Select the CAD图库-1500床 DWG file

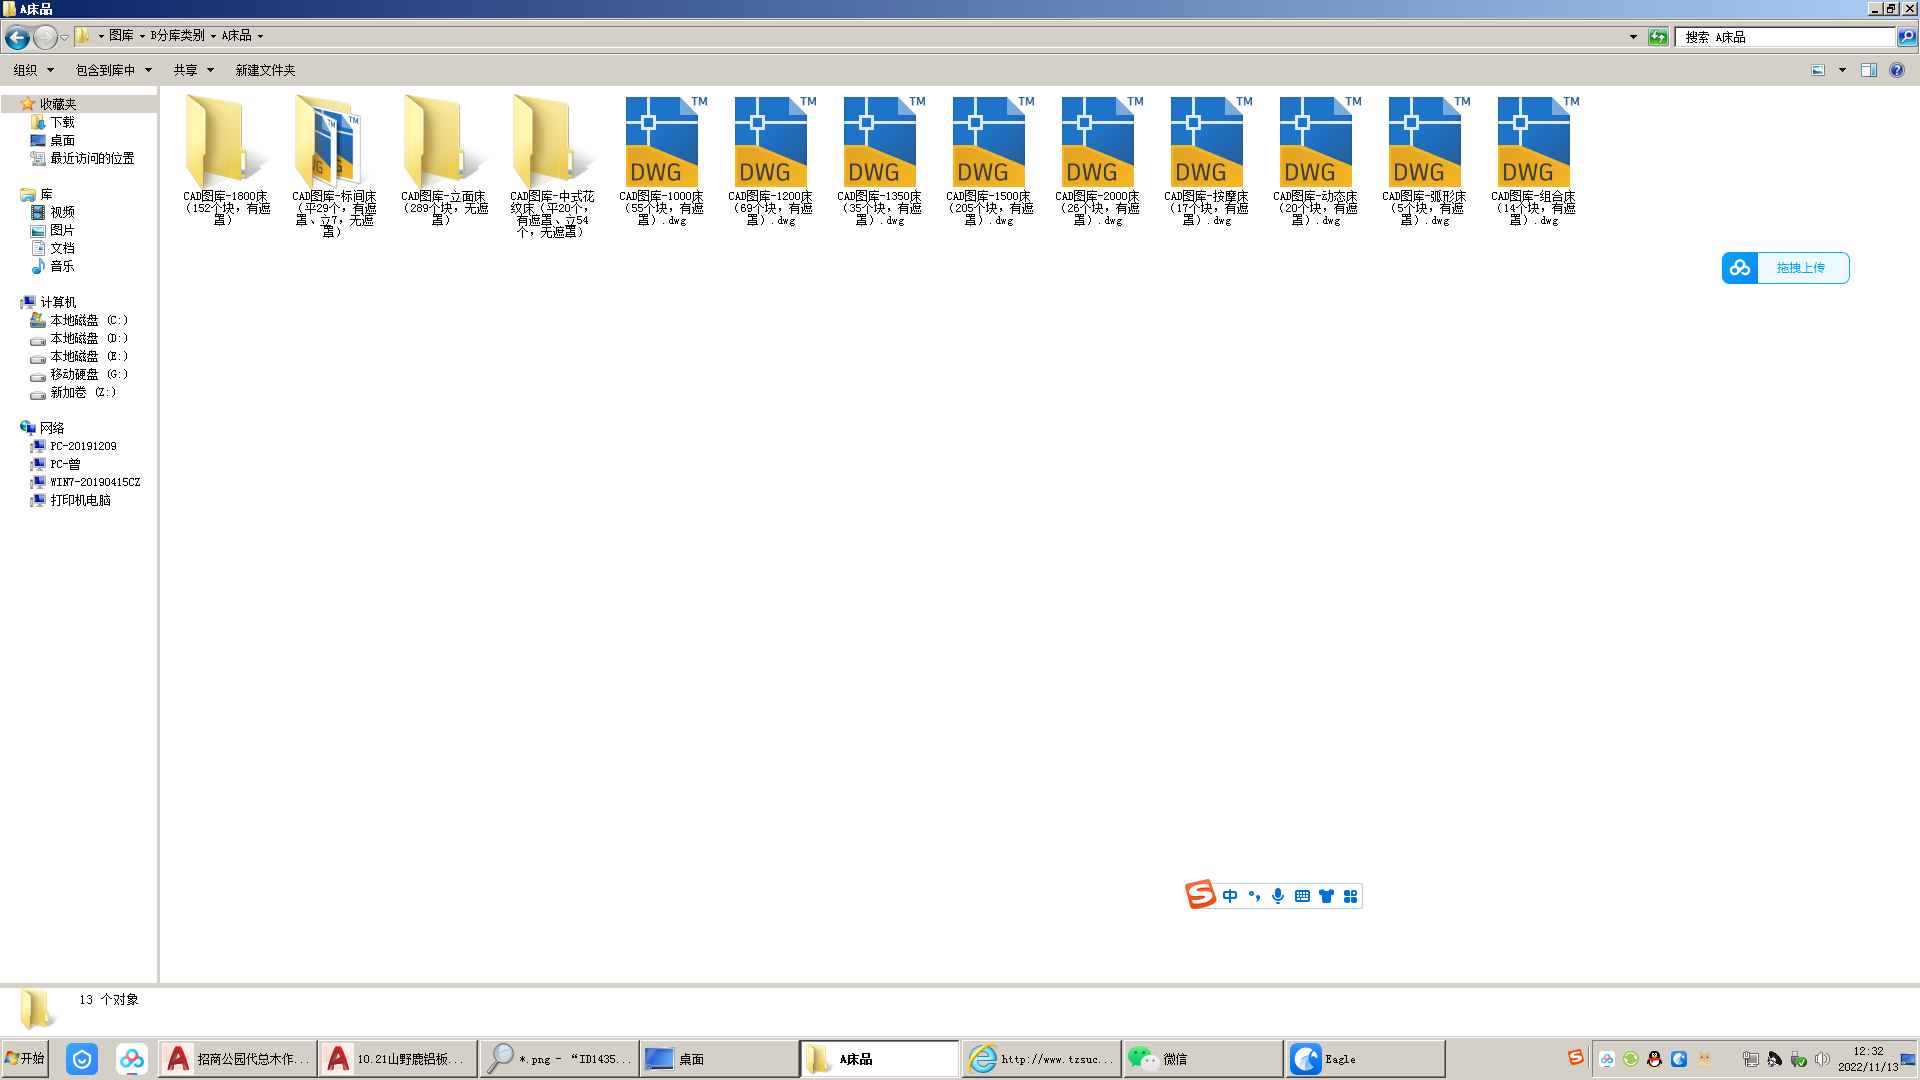[x=989, y=160]
